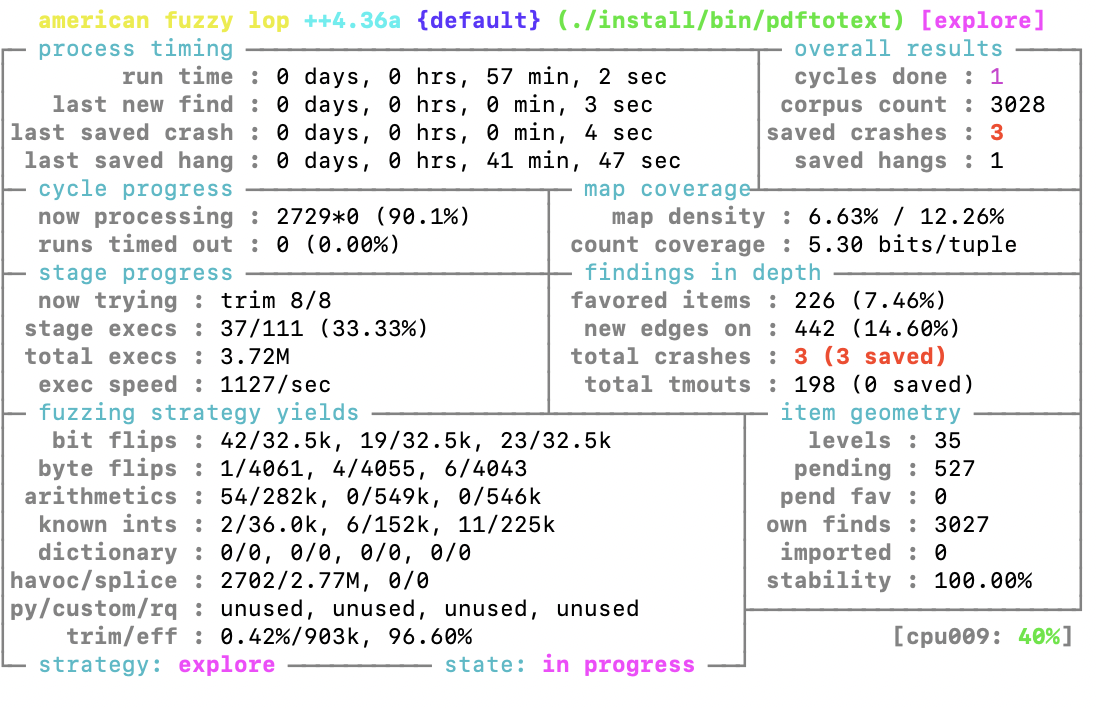Select now trying value "trim 8/8"

coord(276,301)
